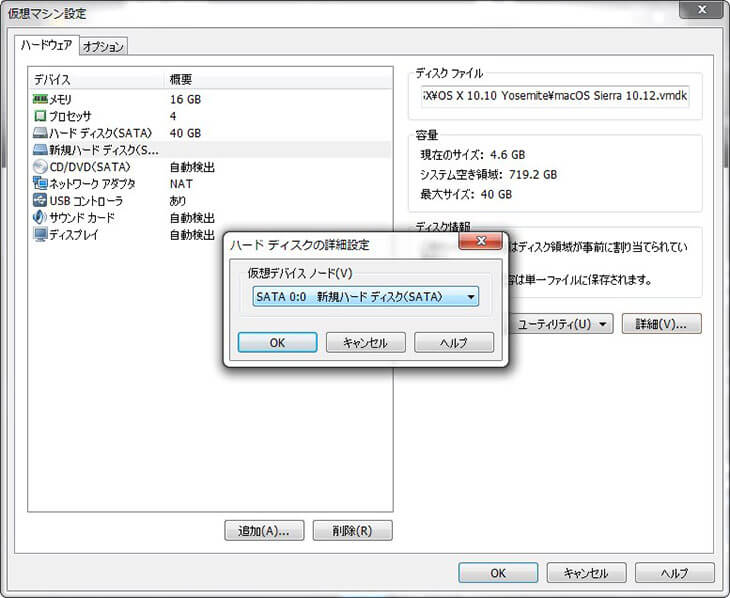The height and width of the screenshot is (598, 730).
Task: Close the hard disk advanced settings dialog
Action: point(481,240)
